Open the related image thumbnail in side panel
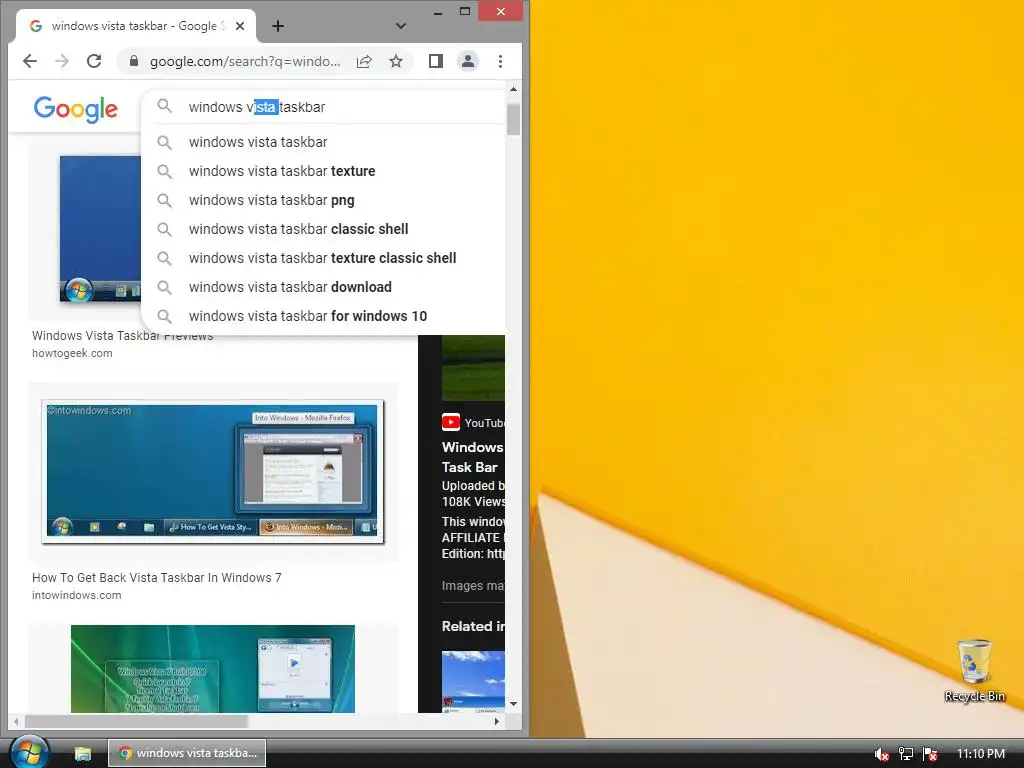 pos(473,682)
